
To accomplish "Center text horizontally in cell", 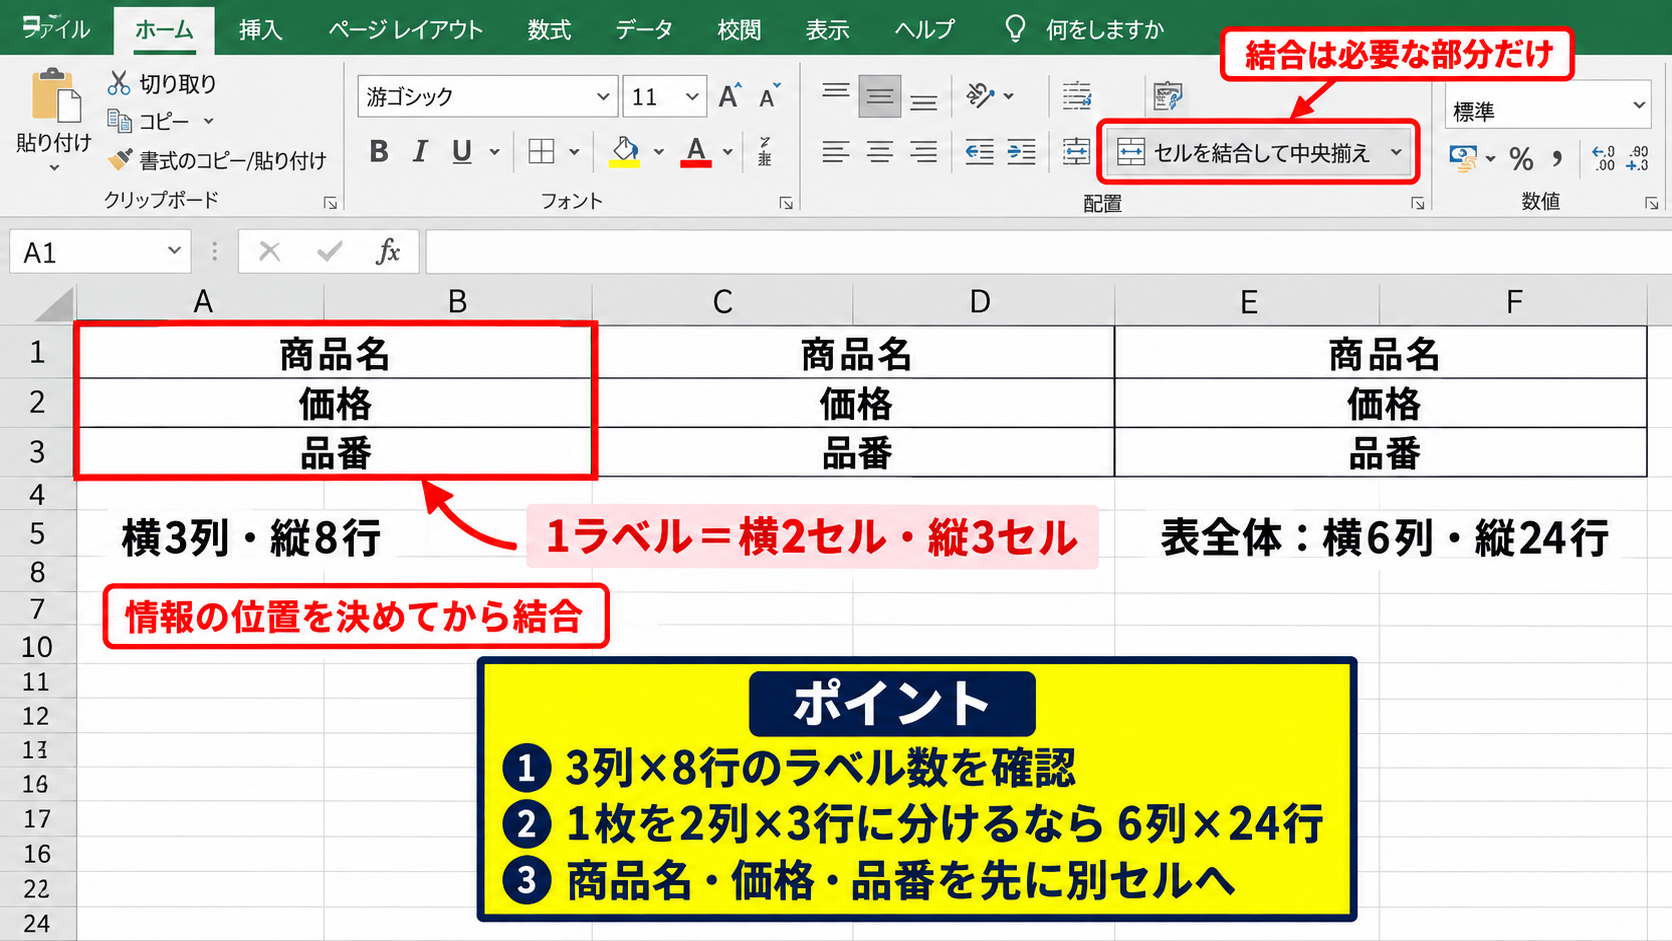I will coord(880,152).
